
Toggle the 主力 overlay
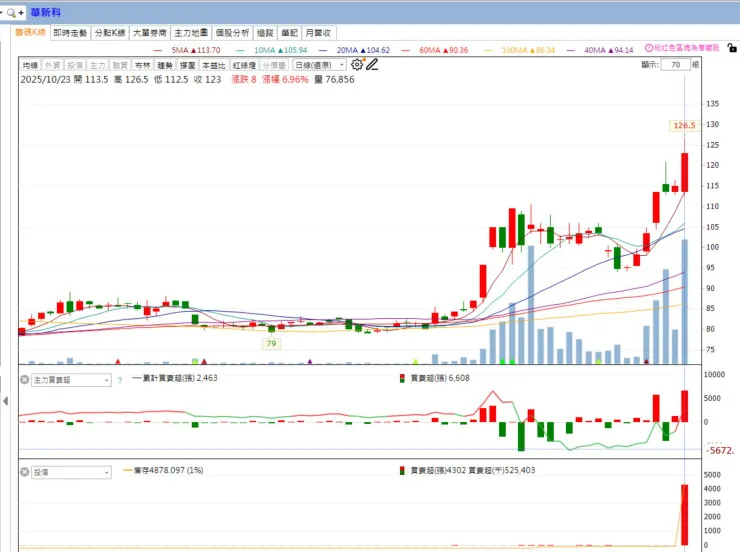point(98,65)
